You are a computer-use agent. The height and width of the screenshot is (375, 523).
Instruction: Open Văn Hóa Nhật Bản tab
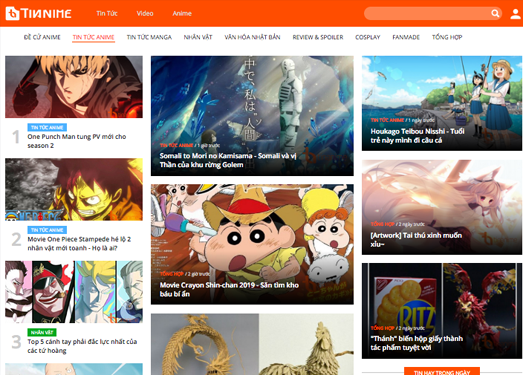point(252,37)
